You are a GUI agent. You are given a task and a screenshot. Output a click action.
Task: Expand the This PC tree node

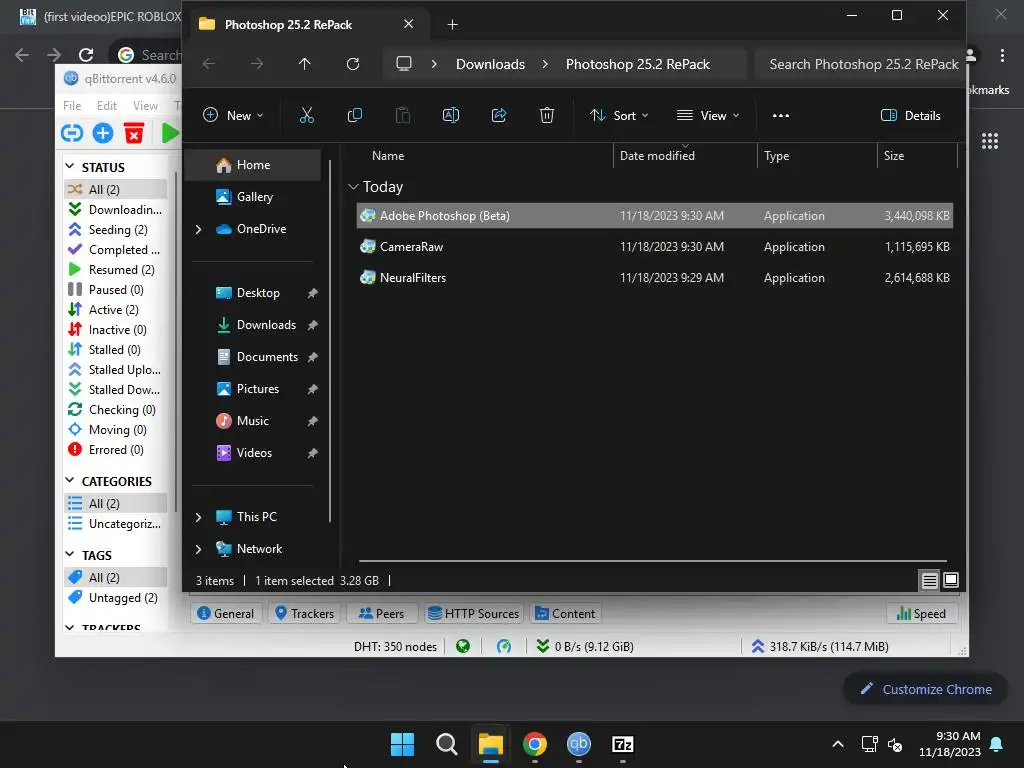(199, 517)
